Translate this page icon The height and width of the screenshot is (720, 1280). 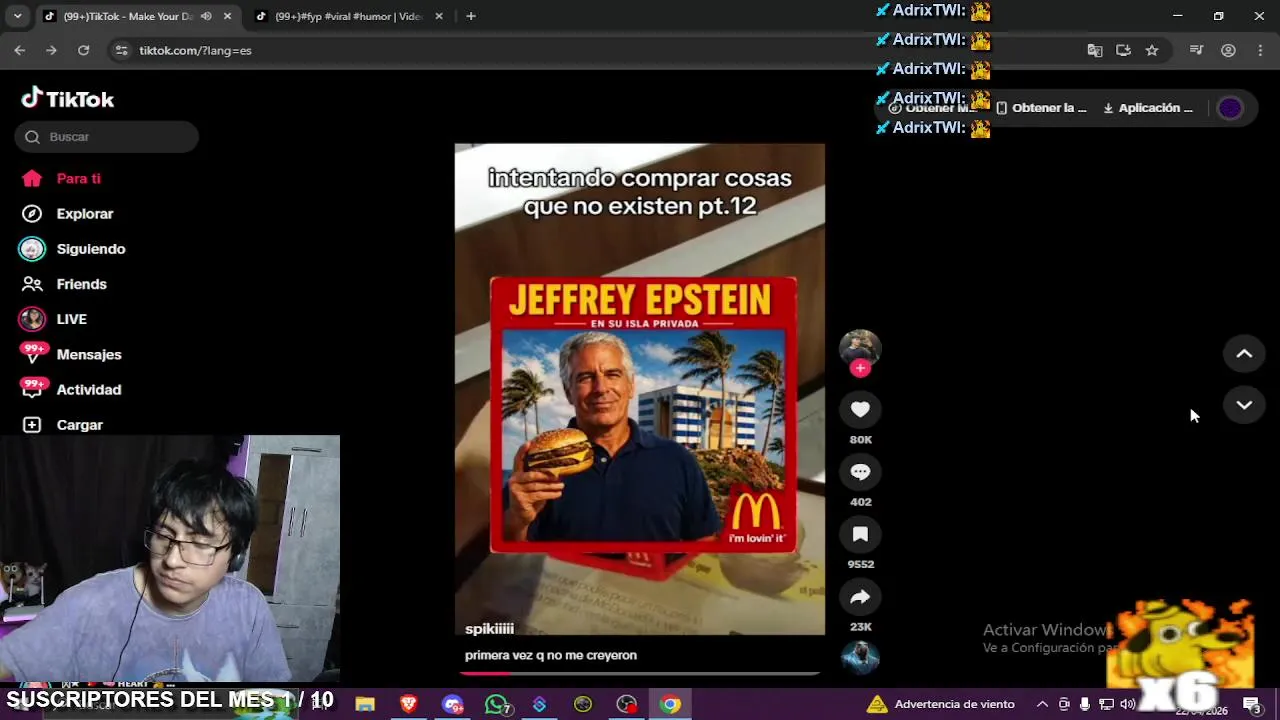point(1095,50)
